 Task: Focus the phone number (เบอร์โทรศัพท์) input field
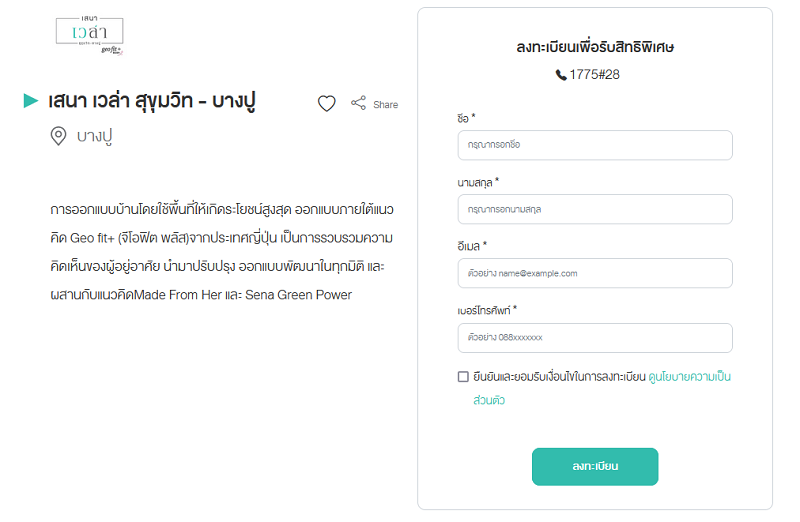595,337
